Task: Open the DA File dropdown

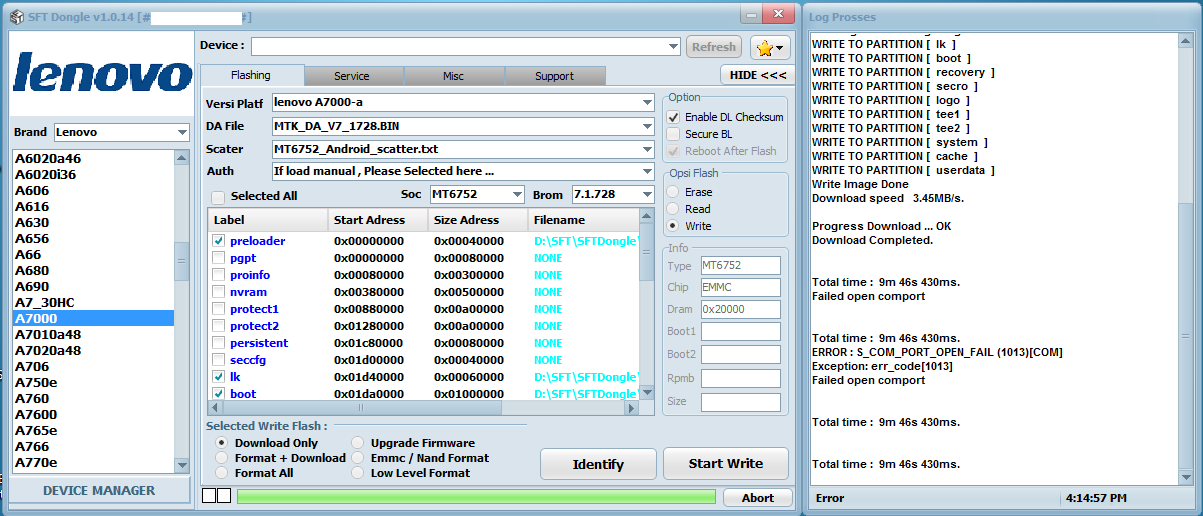Action: 648,126
